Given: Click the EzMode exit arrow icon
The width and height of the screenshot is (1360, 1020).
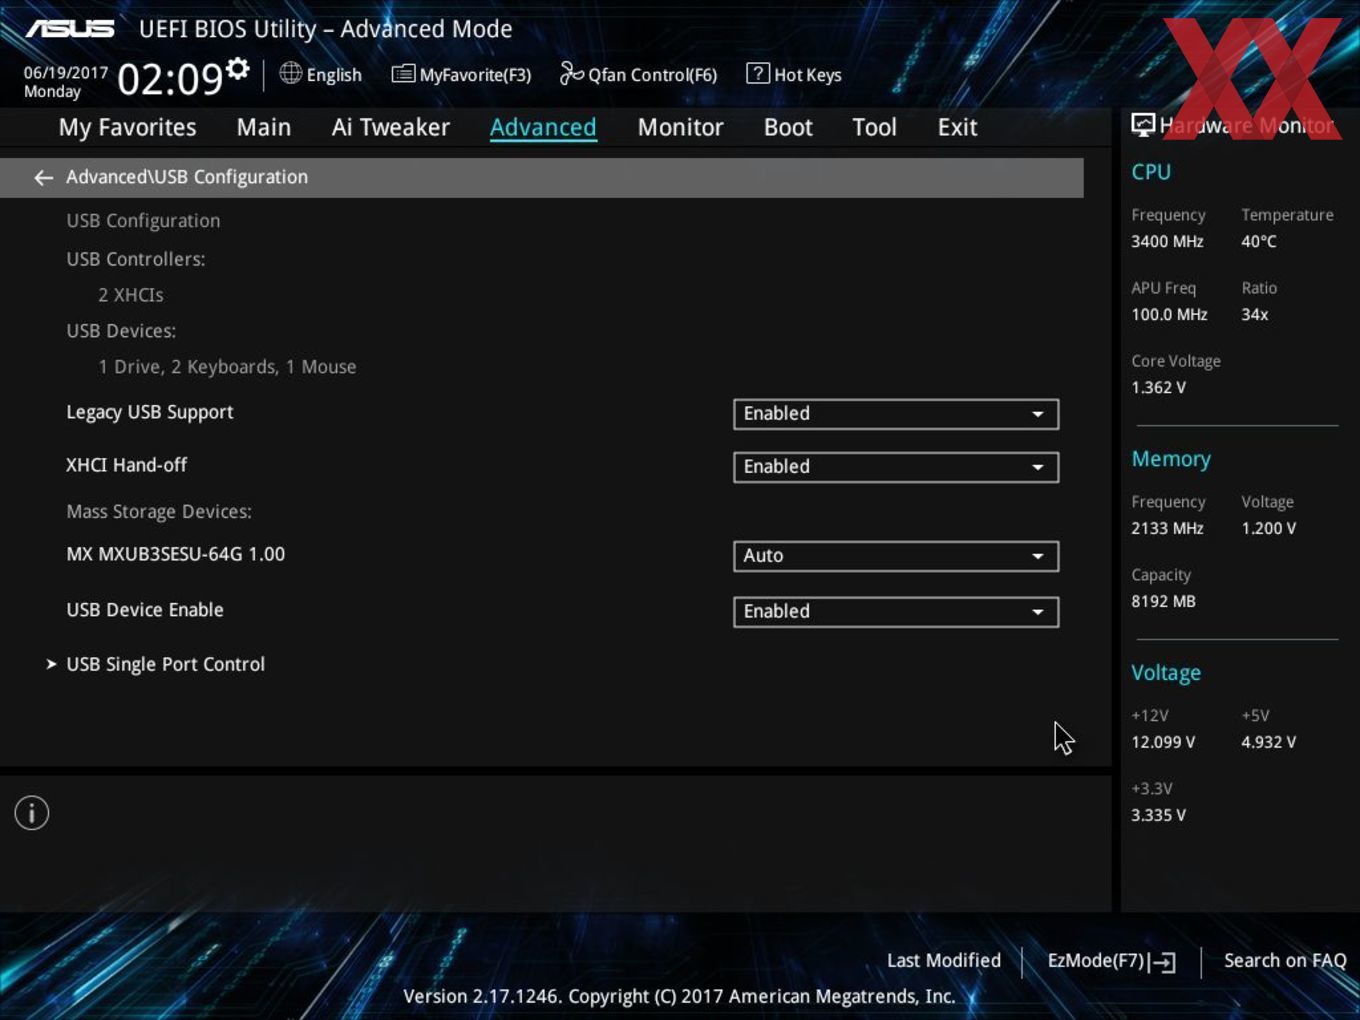Looking at the screenshot, I should click(x=1162, y=962).
